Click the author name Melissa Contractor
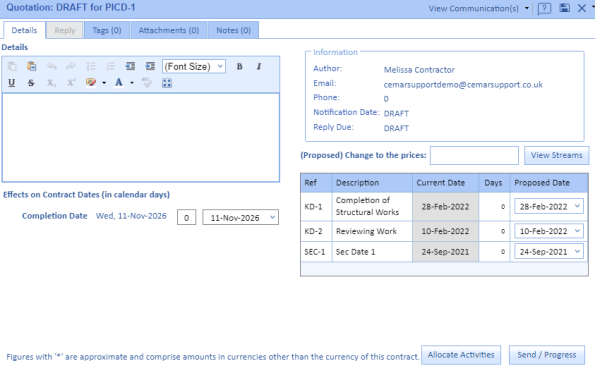The width and height of the screenshot is (595, 373). [419, 70]
